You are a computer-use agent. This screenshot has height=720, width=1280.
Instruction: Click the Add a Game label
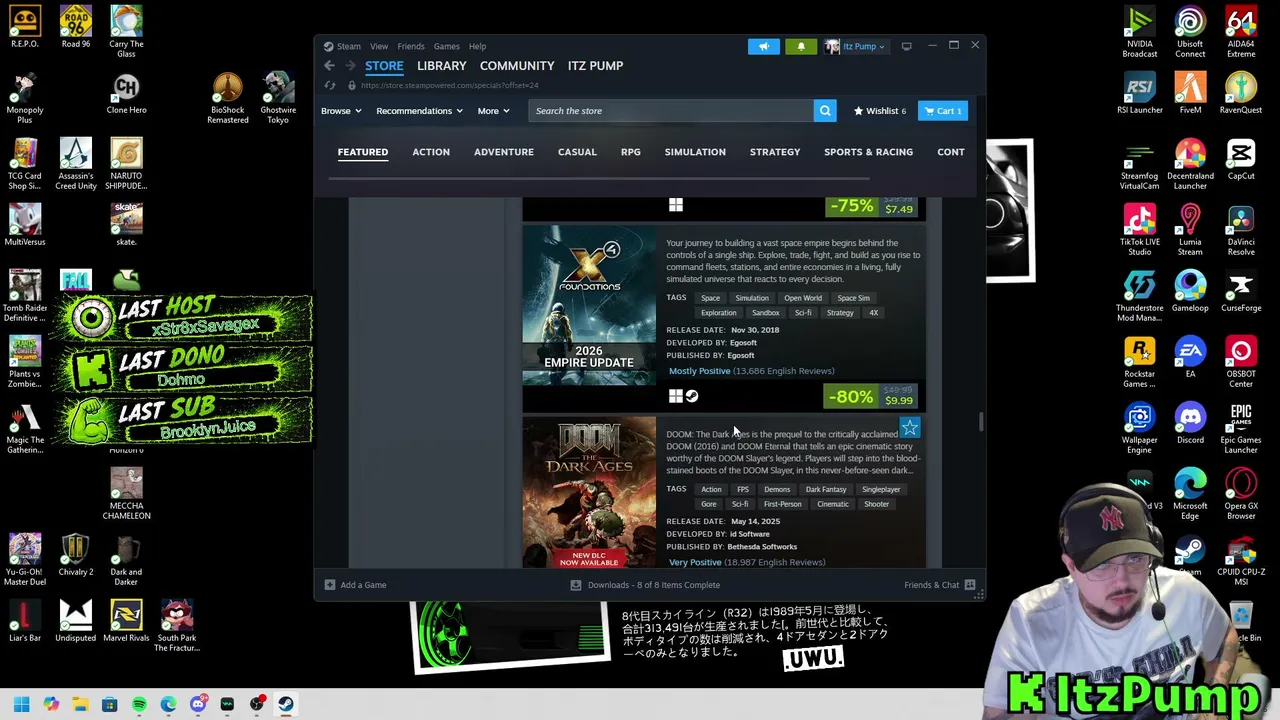coord(363,585)
